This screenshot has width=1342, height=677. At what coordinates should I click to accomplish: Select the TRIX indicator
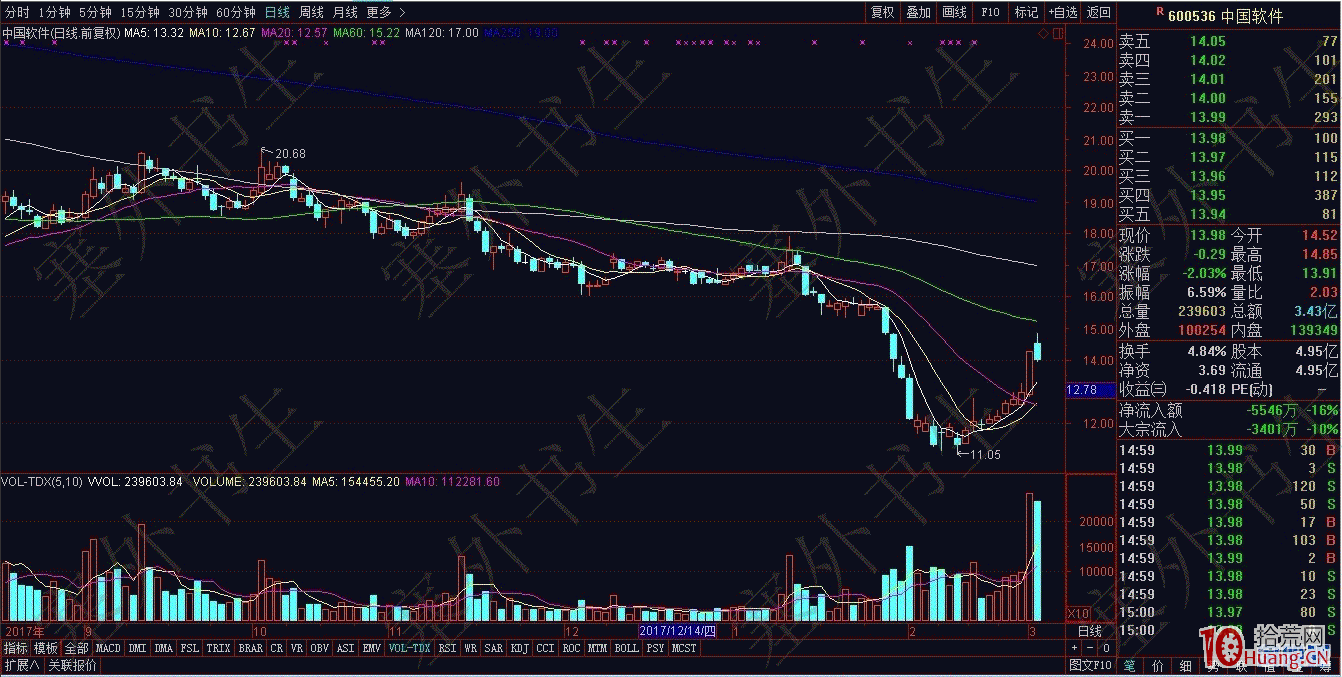click(218, 648)
